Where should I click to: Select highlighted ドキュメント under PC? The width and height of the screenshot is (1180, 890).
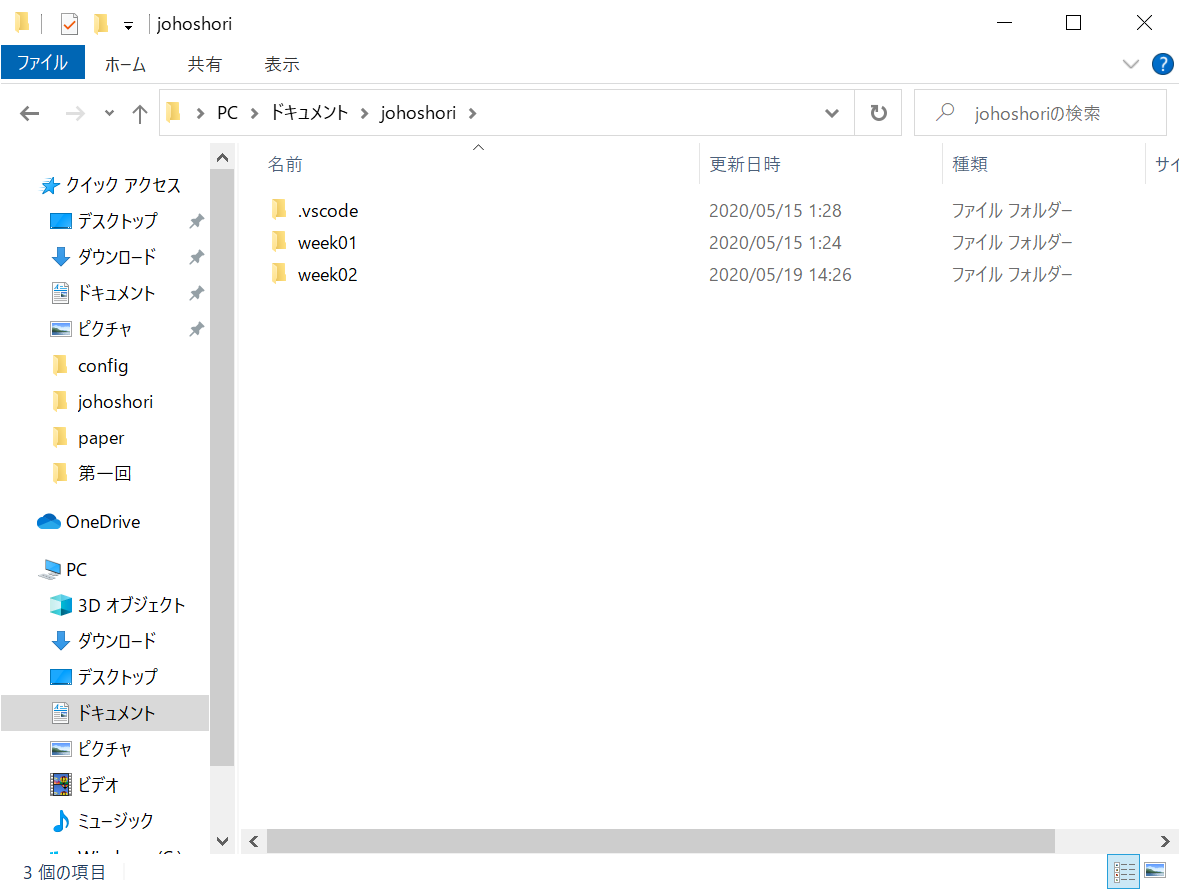[x=105, y=713]
